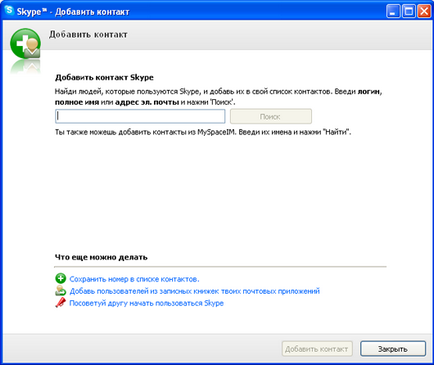This screenshot has width=434, height=365.
Task: Focus the contact search text field
Action: (140, 116)
